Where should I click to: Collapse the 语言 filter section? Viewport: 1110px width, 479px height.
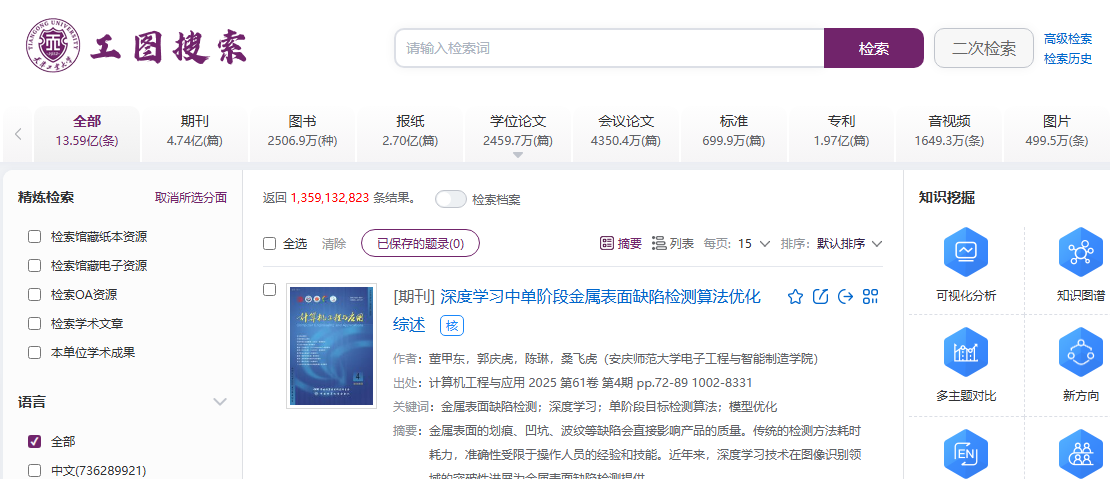220,402
